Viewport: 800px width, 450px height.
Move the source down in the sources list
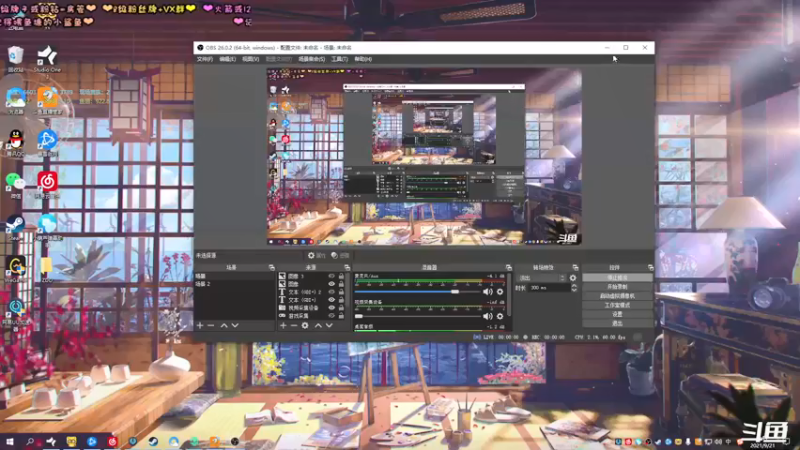(329, 326)
